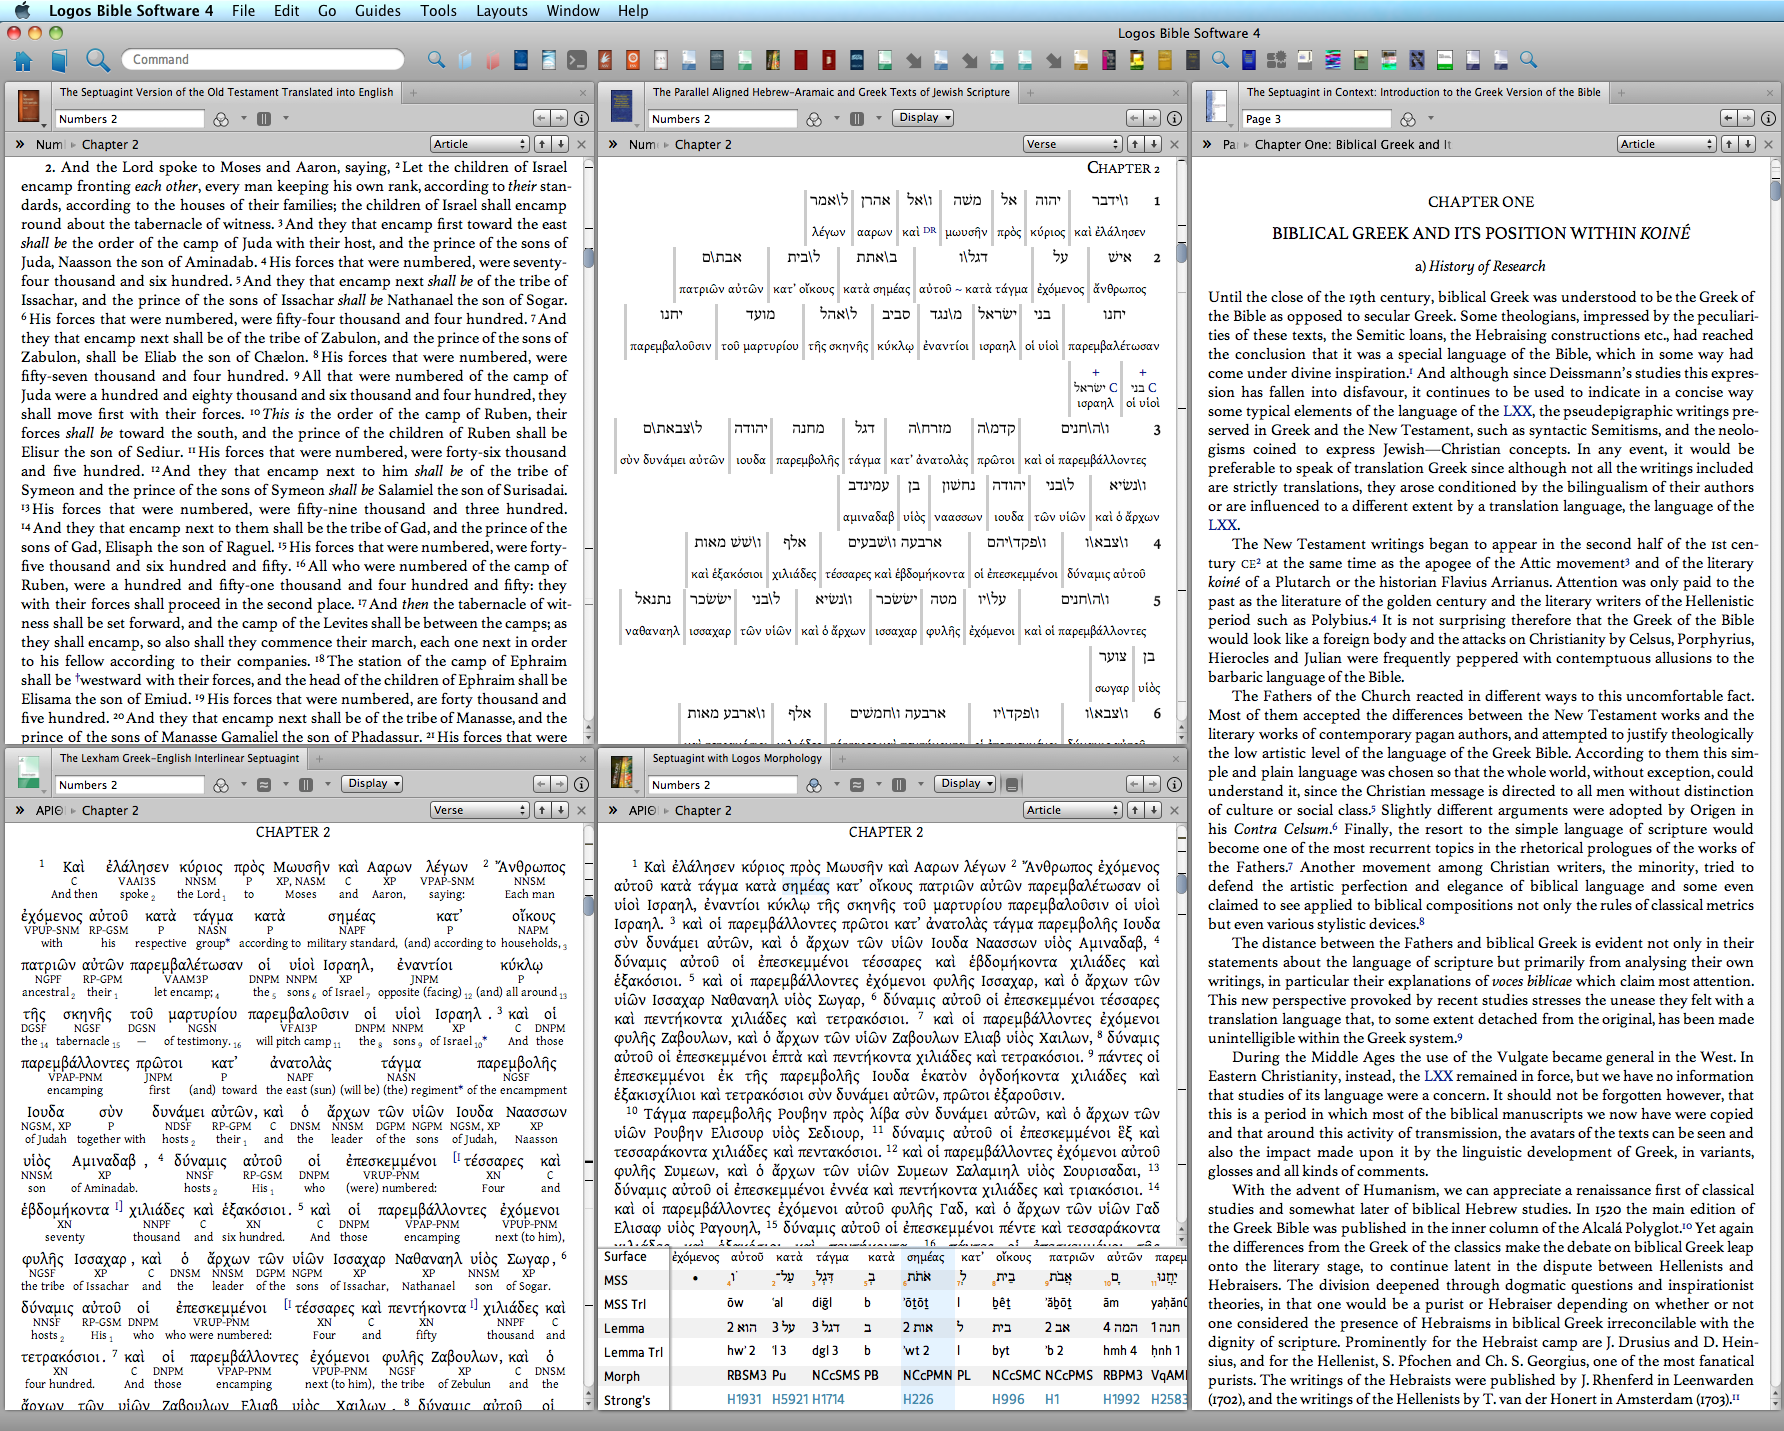The width and height of the screenshot is (1784, 1431).
Task: Navigate back in Septuagint in Context panel
Action: click(1728, 118)
